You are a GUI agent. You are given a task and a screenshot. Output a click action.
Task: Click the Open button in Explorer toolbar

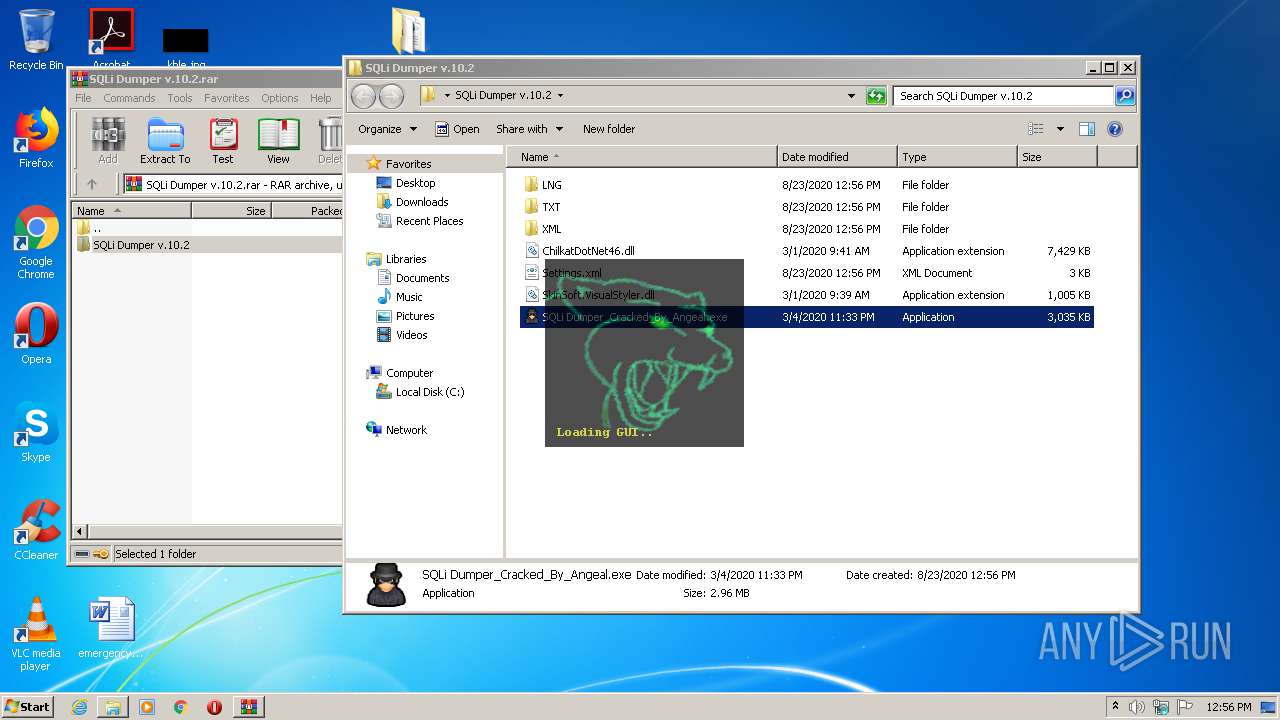click(x=457, y=129)
